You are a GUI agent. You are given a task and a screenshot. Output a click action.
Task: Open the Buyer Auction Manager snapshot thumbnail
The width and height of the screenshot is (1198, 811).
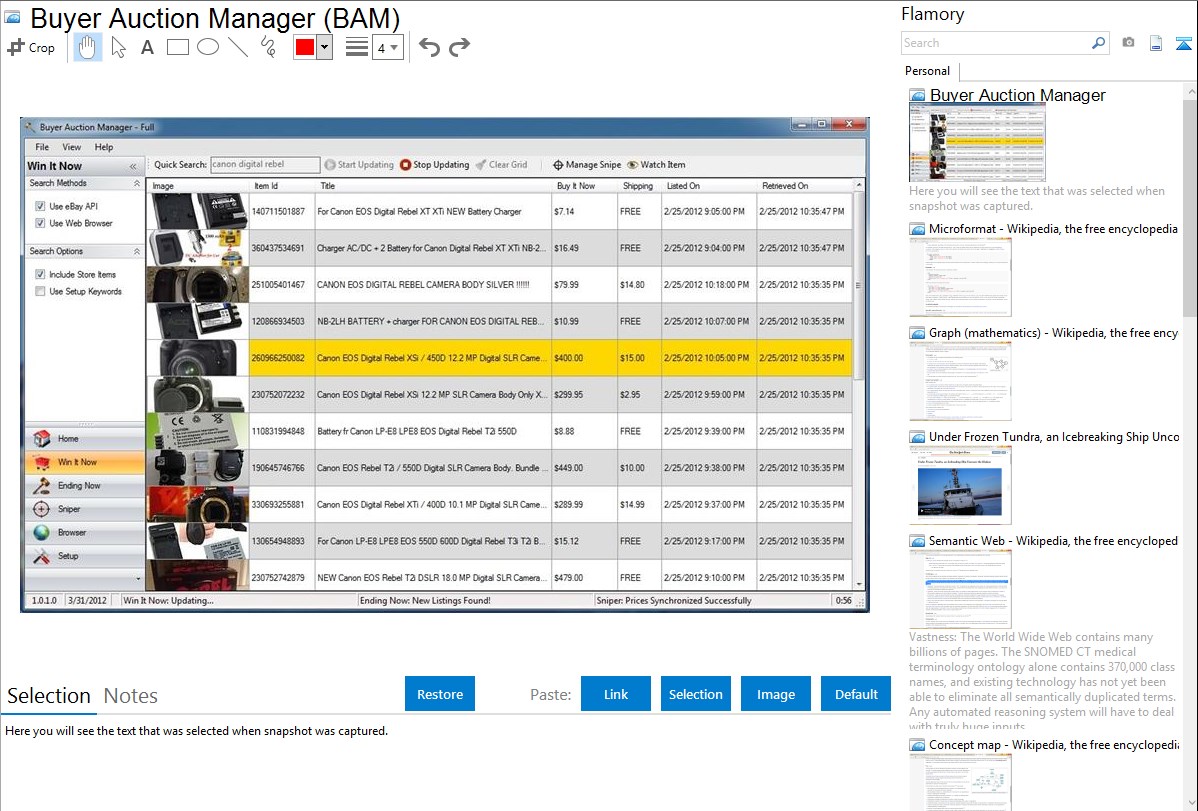(977, 143)
